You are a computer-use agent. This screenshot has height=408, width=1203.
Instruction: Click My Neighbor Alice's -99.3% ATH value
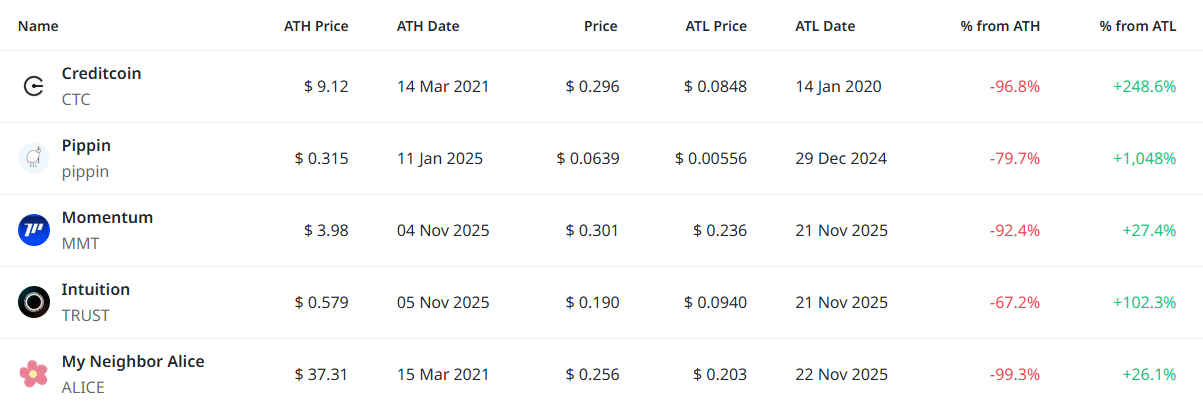(x=1014, y=374)
